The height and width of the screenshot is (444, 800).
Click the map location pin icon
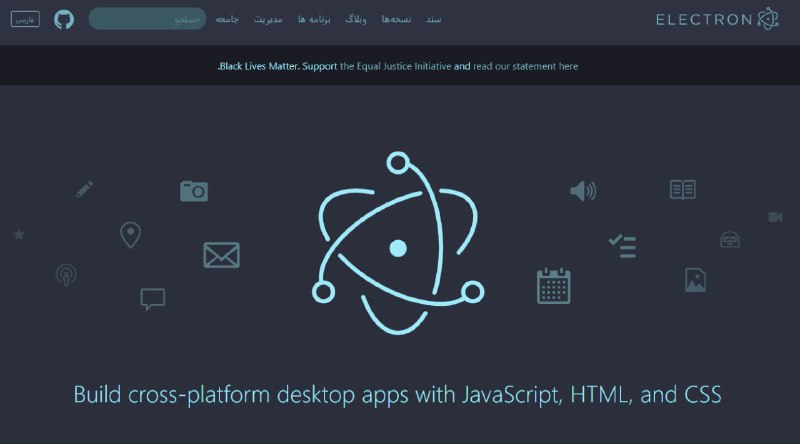(131, 235)
